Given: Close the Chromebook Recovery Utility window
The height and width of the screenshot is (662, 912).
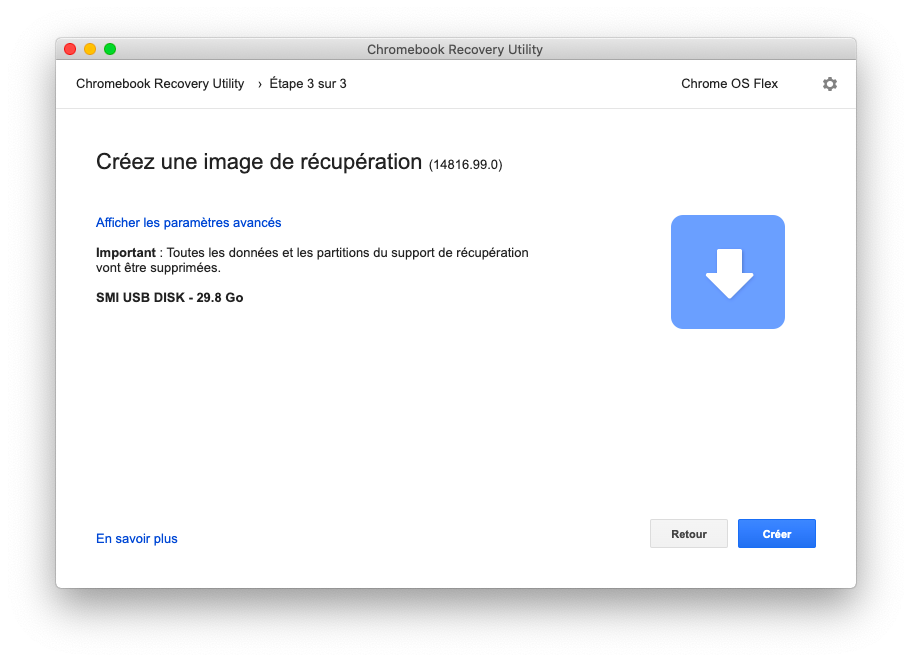Looking at the screenshot, I should pos(70,49).
